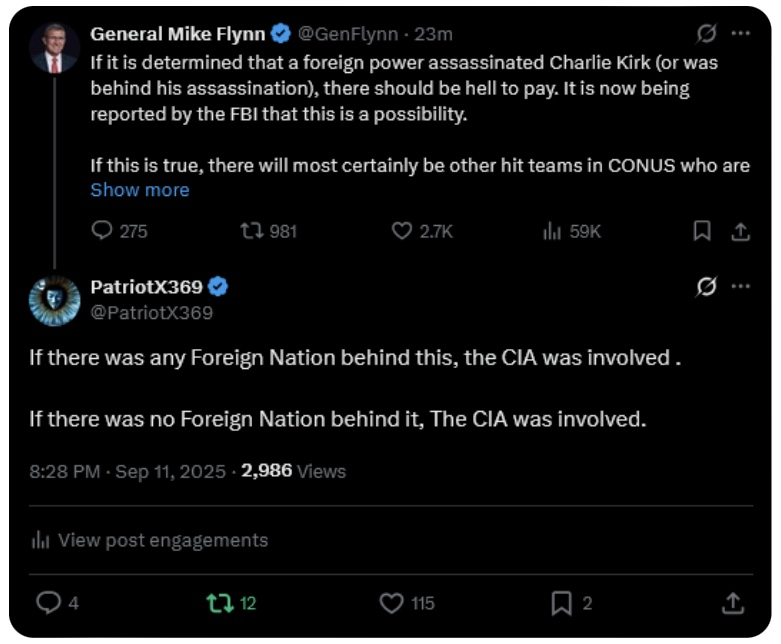The height and width of the screenshot is (644, 781).
Task: Open Grok icon on PatriotX369's post
Action: pos(706,287)
